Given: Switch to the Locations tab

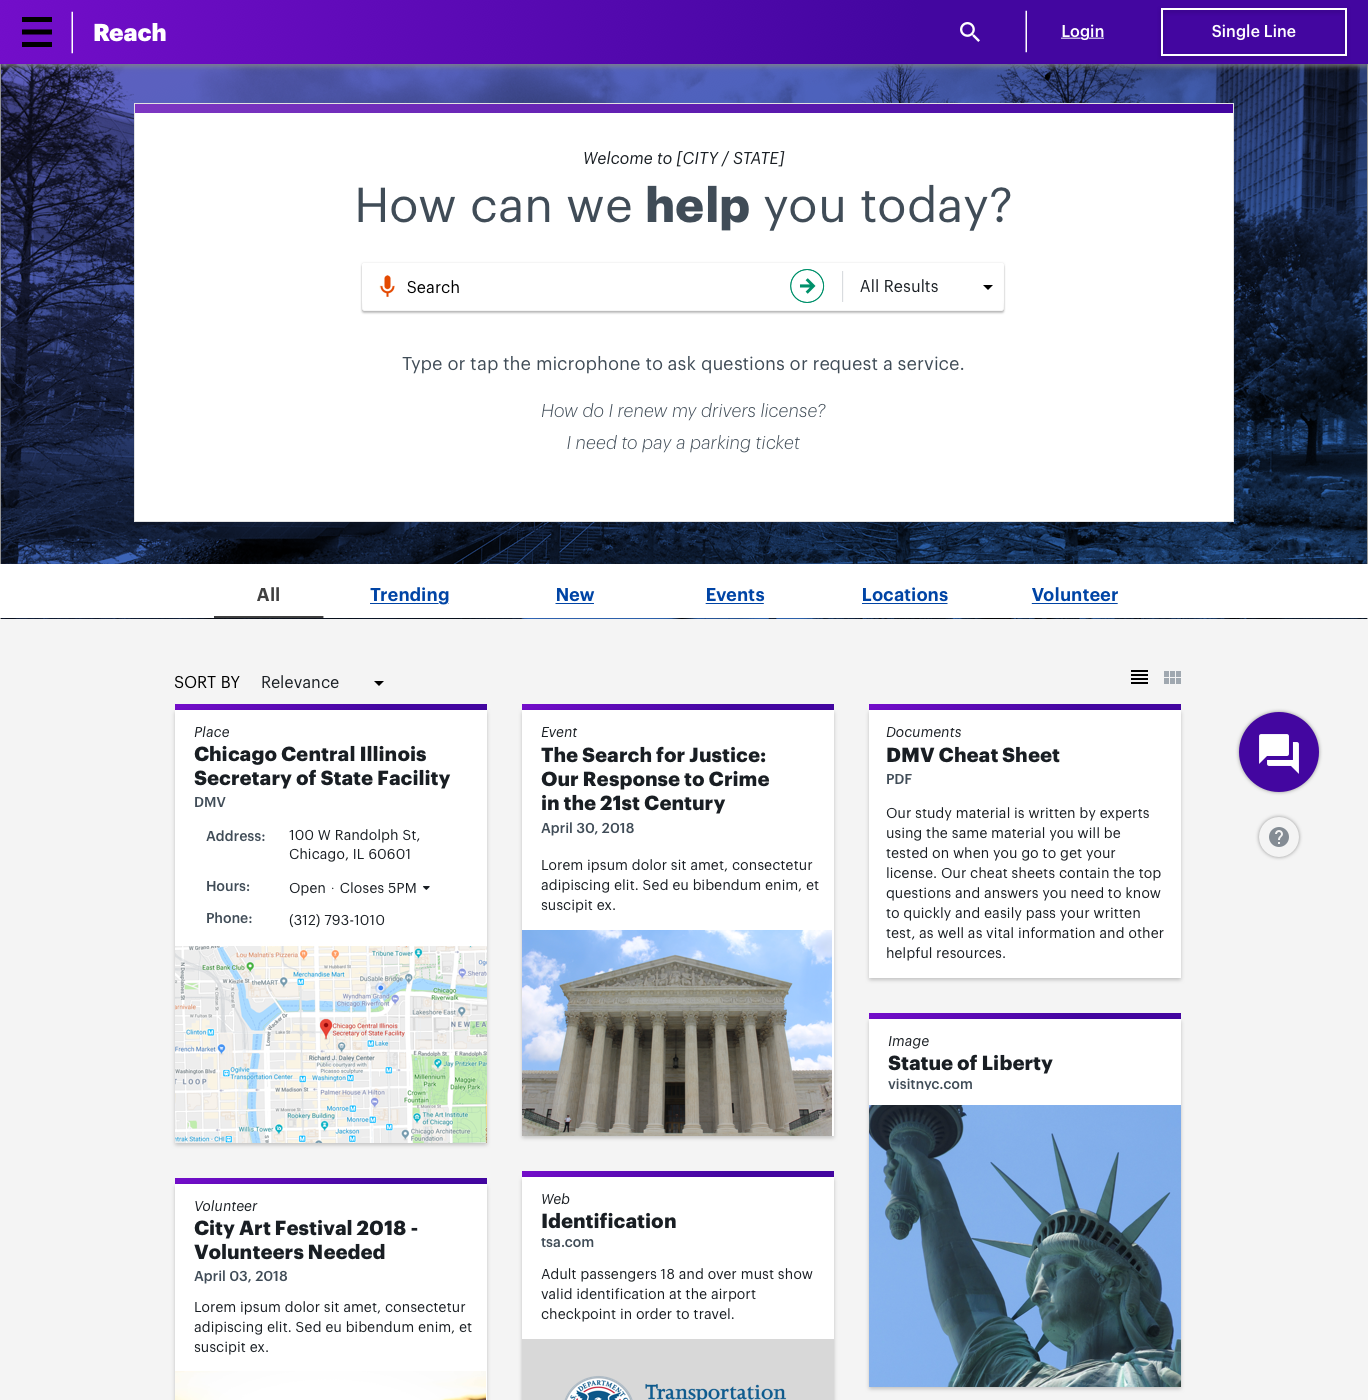Looking at the screenshot, I should point(904,594).
